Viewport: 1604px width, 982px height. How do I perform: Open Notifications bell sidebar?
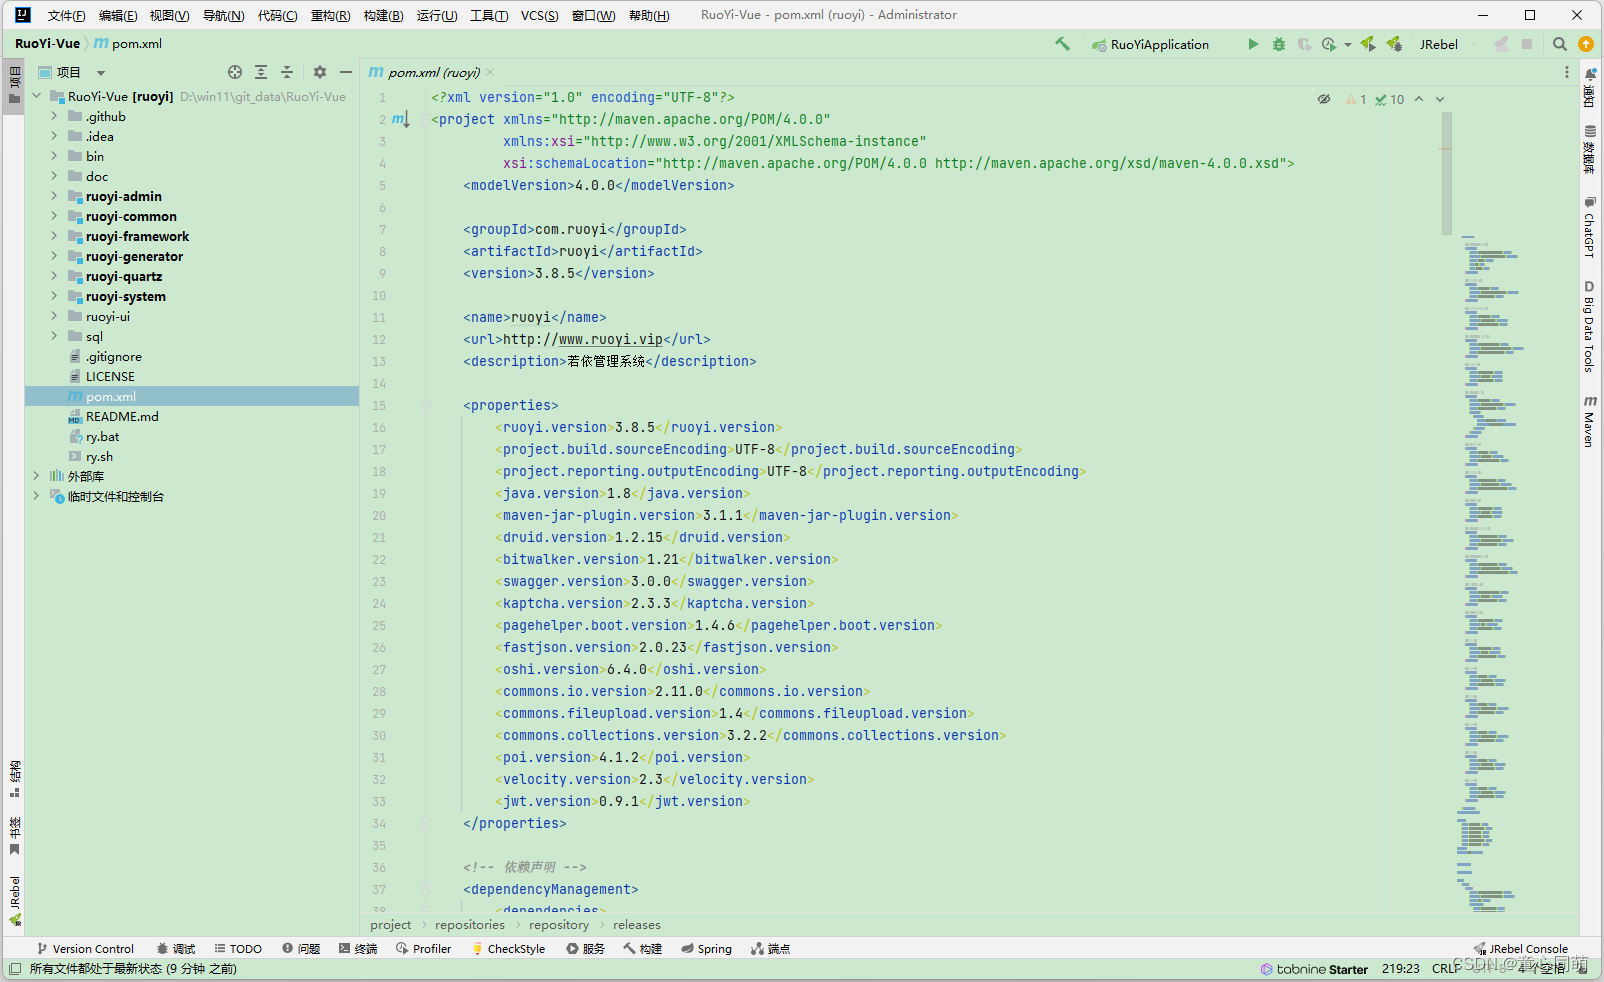(1590, 88)
